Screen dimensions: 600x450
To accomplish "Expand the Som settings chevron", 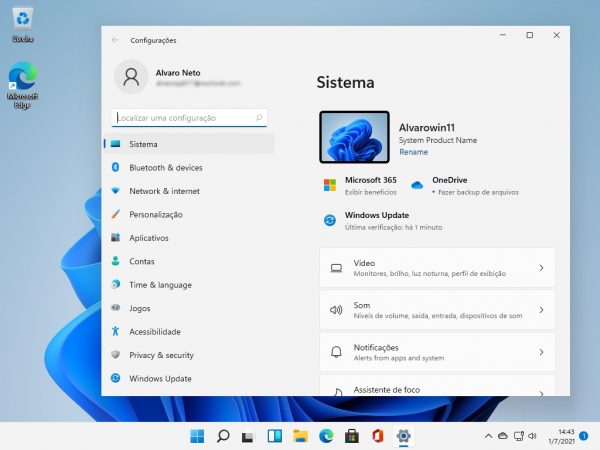I will click(541, 310).
